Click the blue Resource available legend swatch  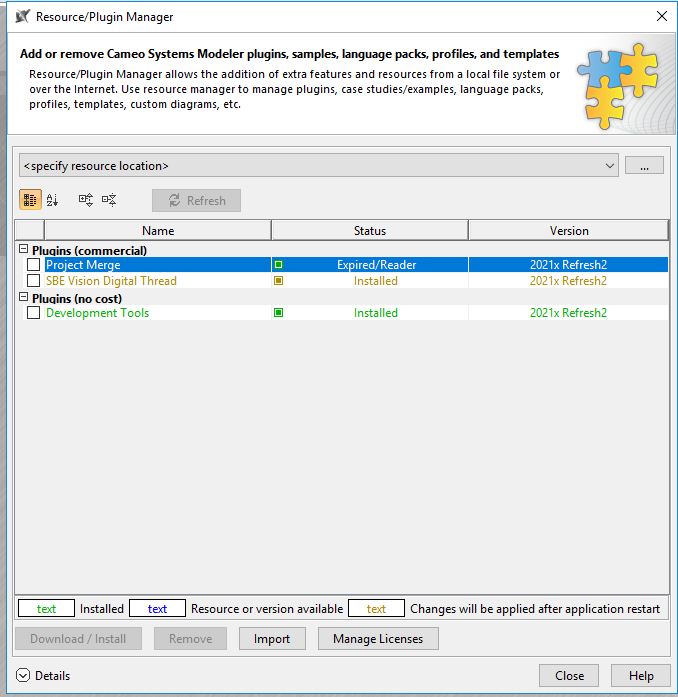[x=157, y=609]
